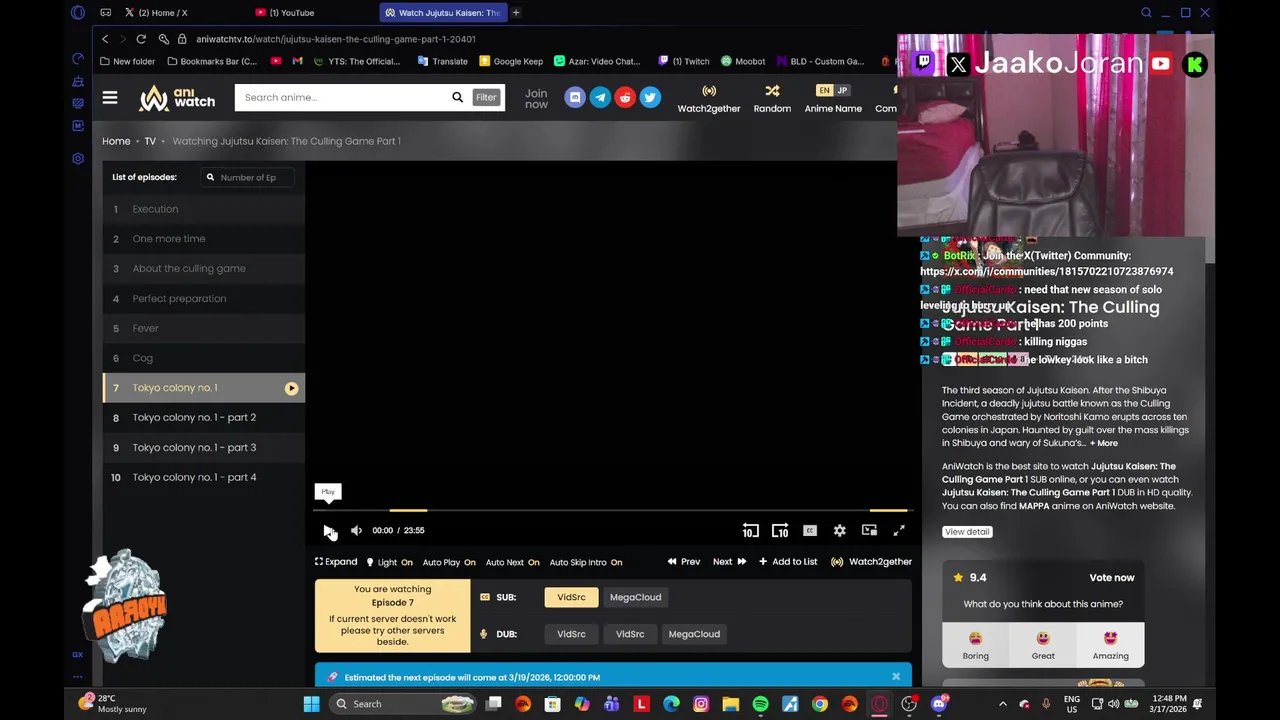Skip forward 10 seconds
This screenshot has height=720, width=1280.
(780, 531)
